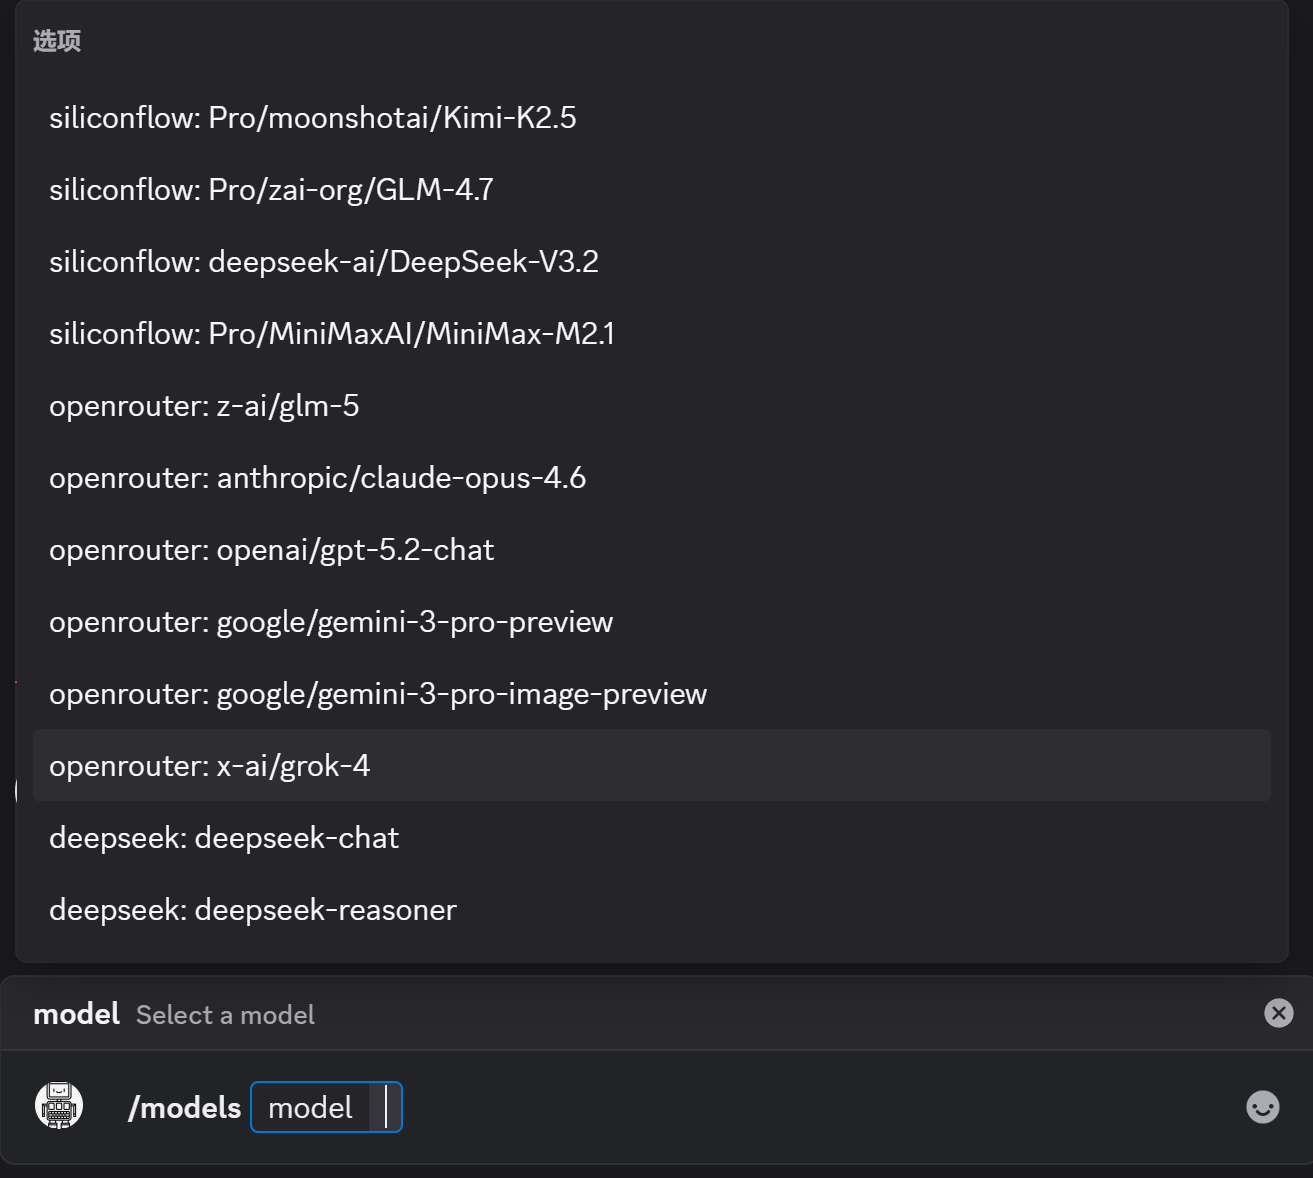Select openrouter claude-opus-4.6 model

317,478
